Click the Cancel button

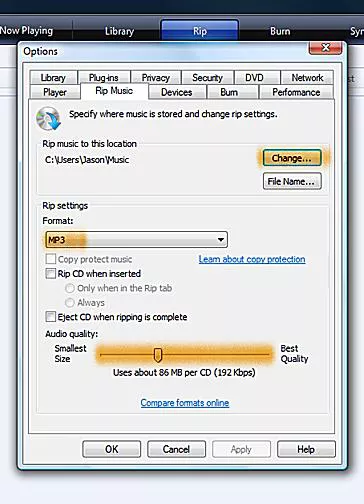(x=176, y=449)
